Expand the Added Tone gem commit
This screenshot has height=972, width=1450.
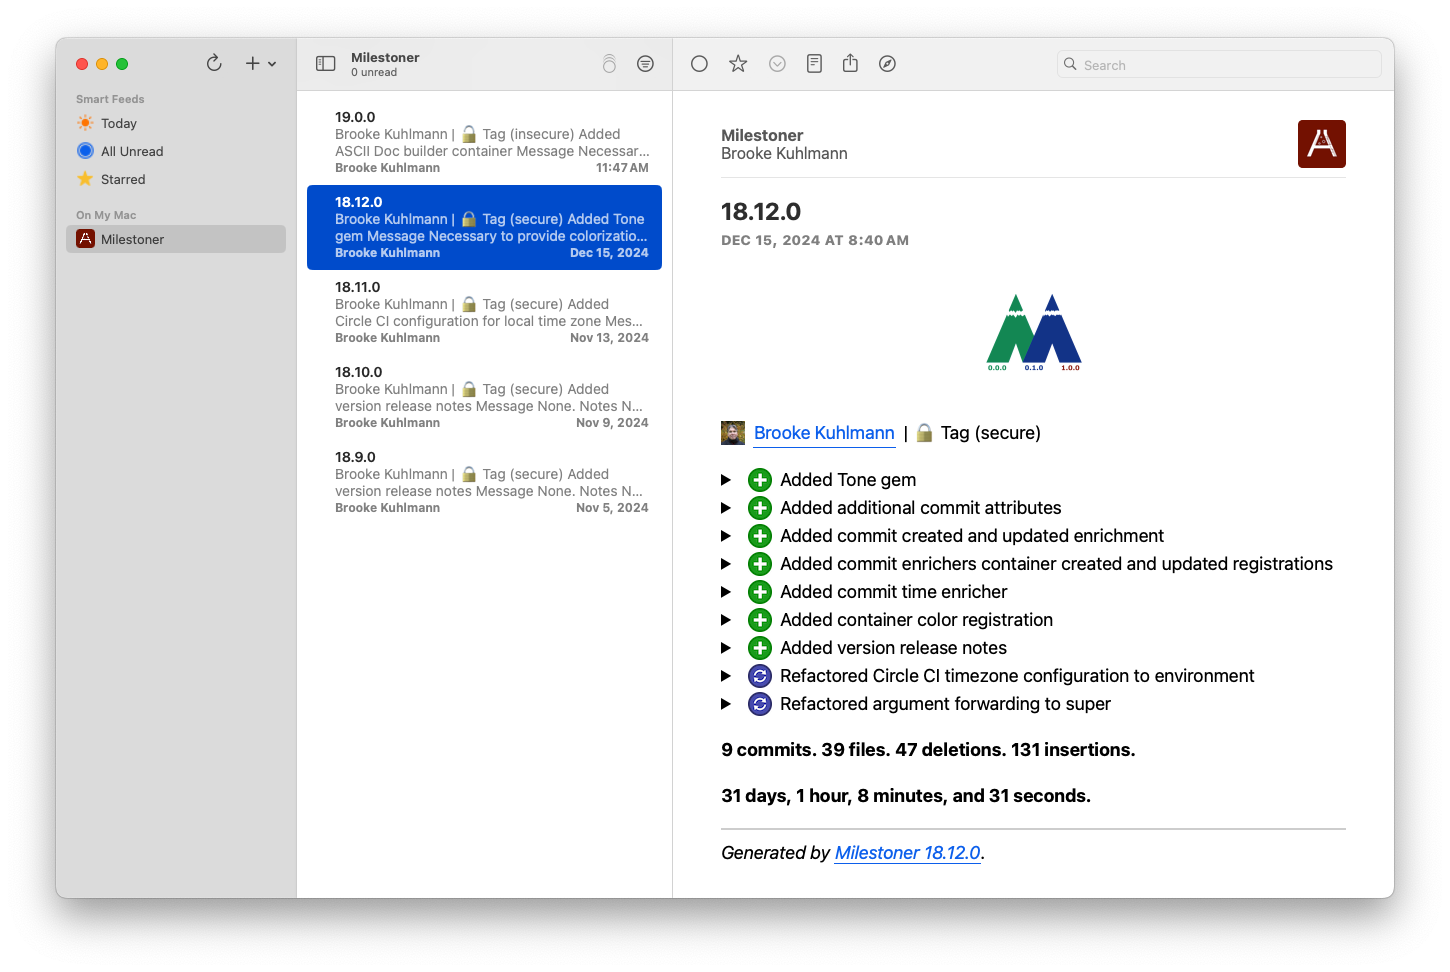(x=726, y=480)
